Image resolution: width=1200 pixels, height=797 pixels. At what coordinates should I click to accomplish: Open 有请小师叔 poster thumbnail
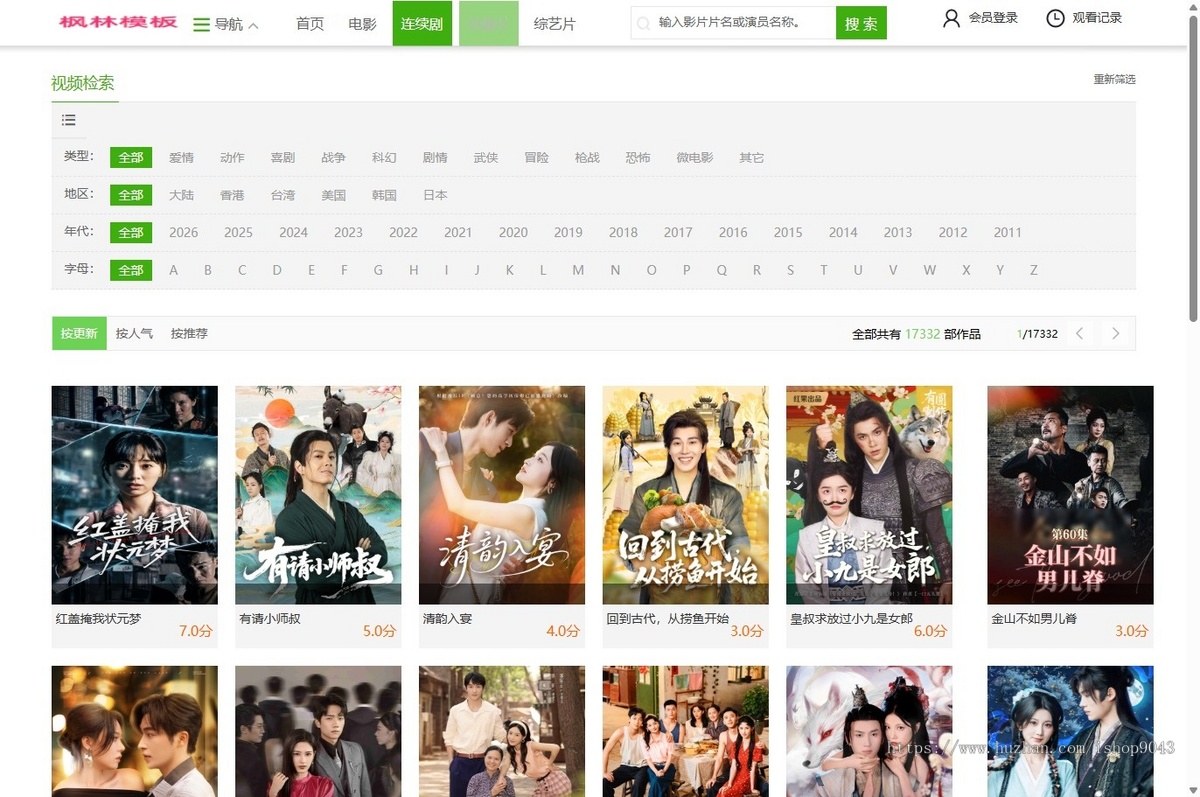click(318, 495)
